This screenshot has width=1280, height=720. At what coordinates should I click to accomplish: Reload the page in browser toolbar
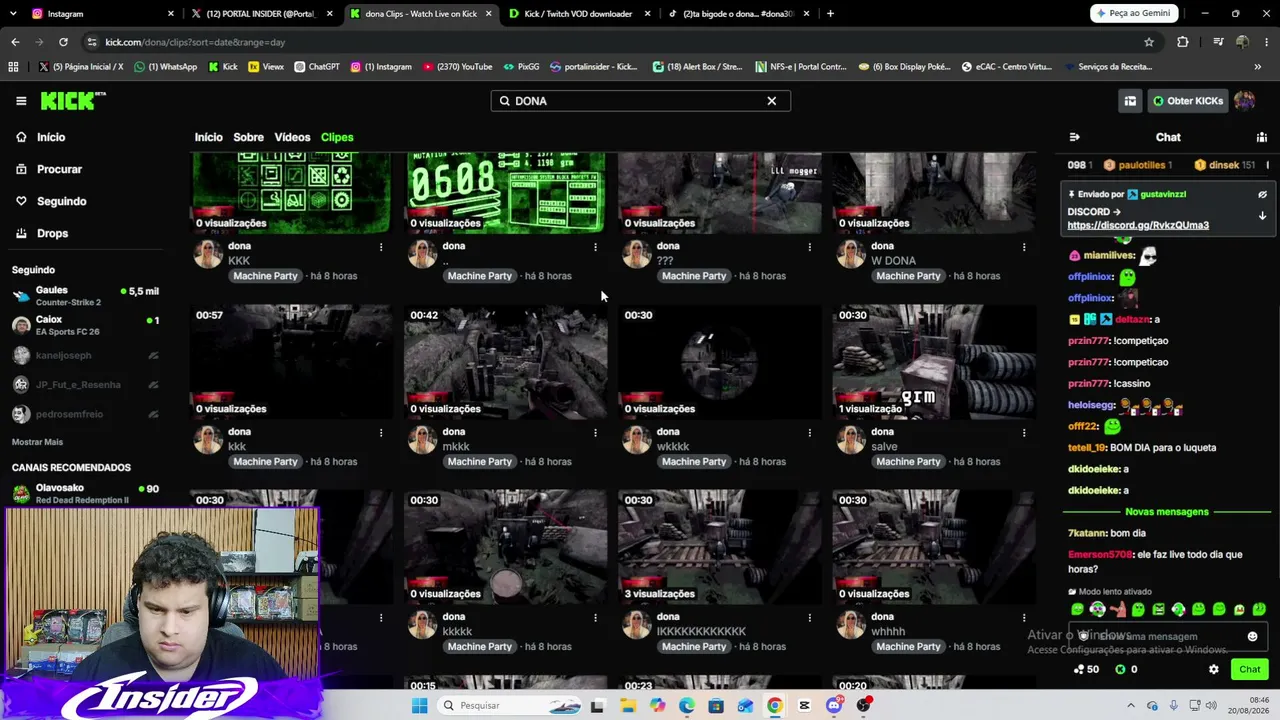[x=63, y=42]
